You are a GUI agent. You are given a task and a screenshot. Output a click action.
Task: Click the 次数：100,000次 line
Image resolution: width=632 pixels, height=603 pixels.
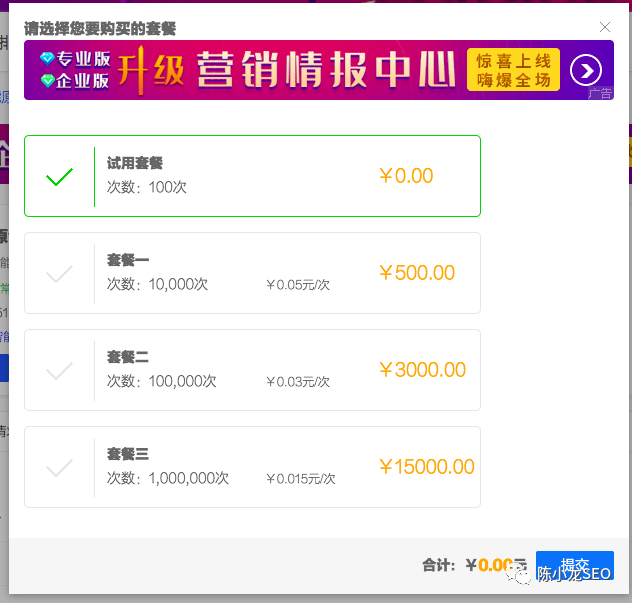tap(161, 381)
